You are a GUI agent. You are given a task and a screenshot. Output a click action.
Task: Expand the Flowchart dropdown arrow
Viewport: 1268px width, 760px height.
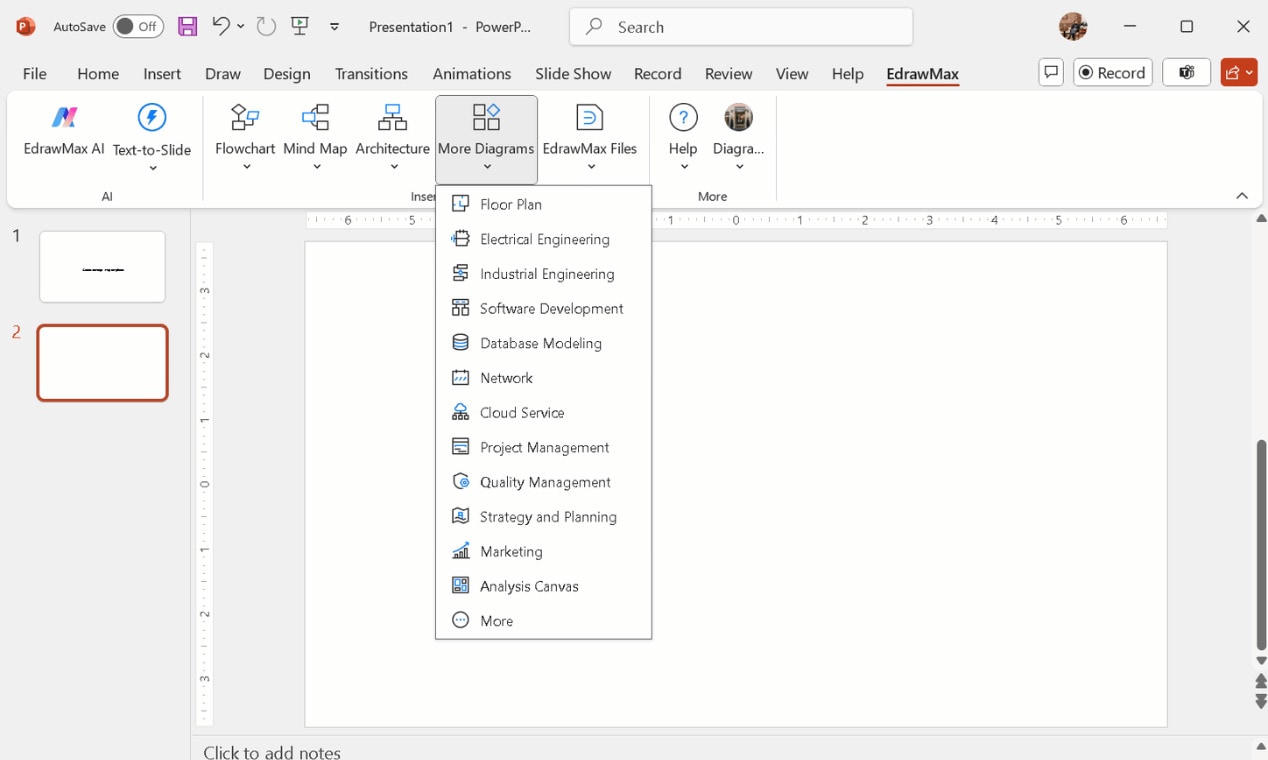pos(246,167)
